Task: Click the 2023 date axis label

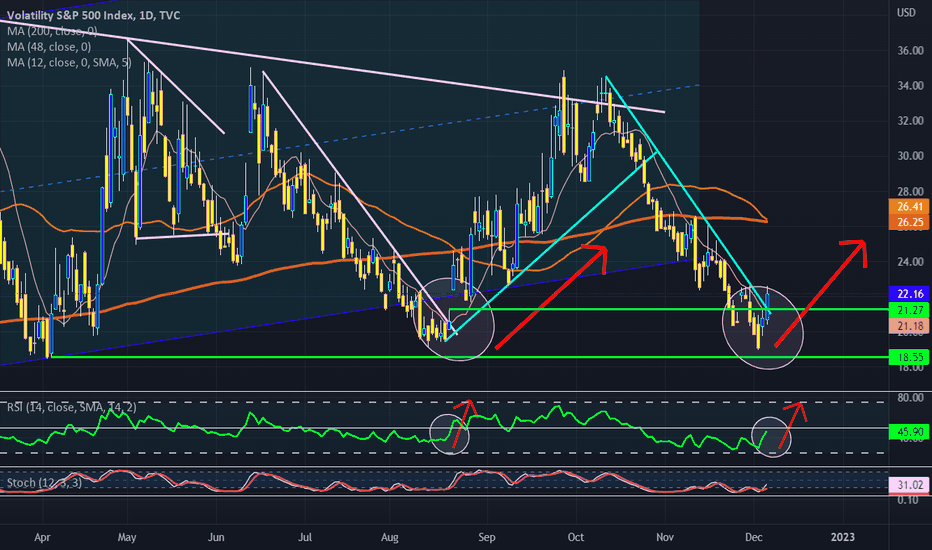Action: [x=842, y=538]
